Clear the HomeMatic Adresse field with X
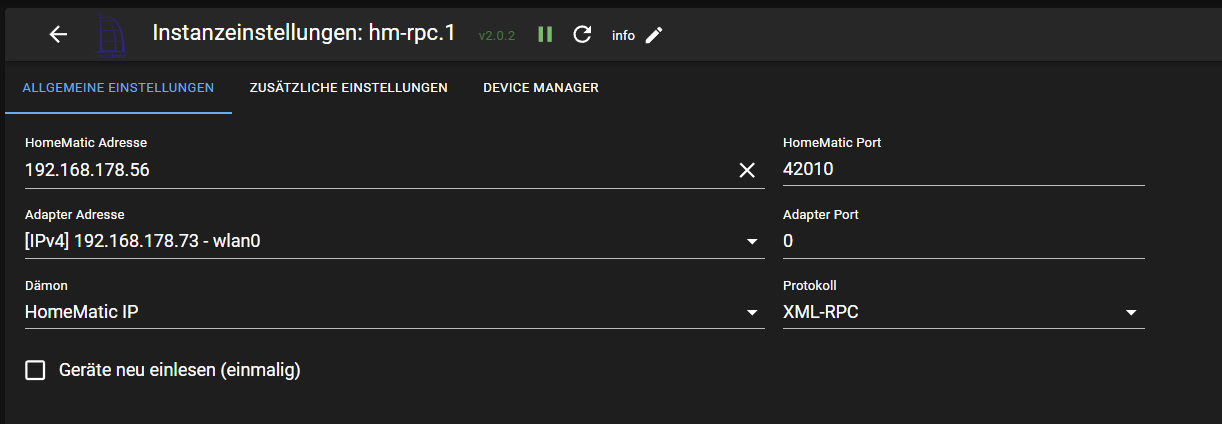Image resolution: width=1222 pixels, height=424 pixels. tap(747, 171)
